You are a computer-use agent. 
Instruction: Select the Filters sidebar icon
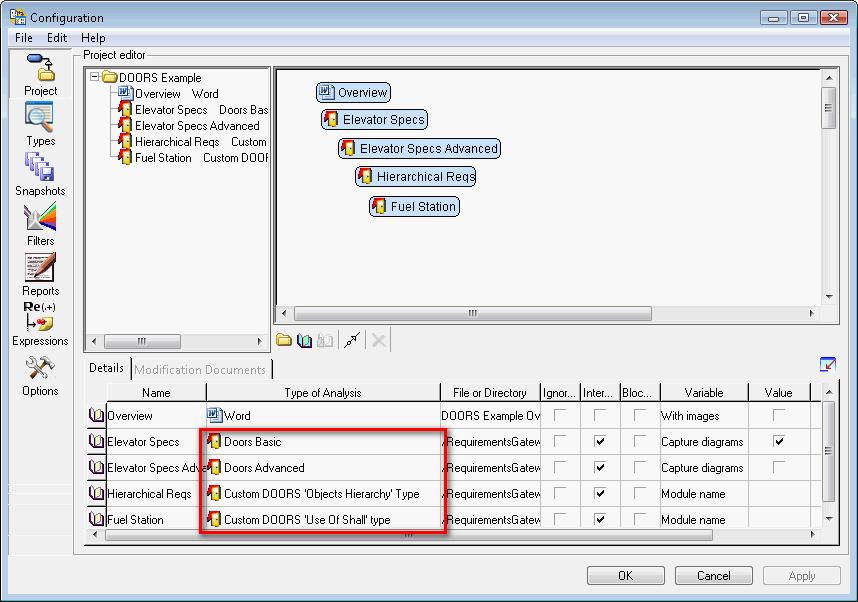click(40, 223)
